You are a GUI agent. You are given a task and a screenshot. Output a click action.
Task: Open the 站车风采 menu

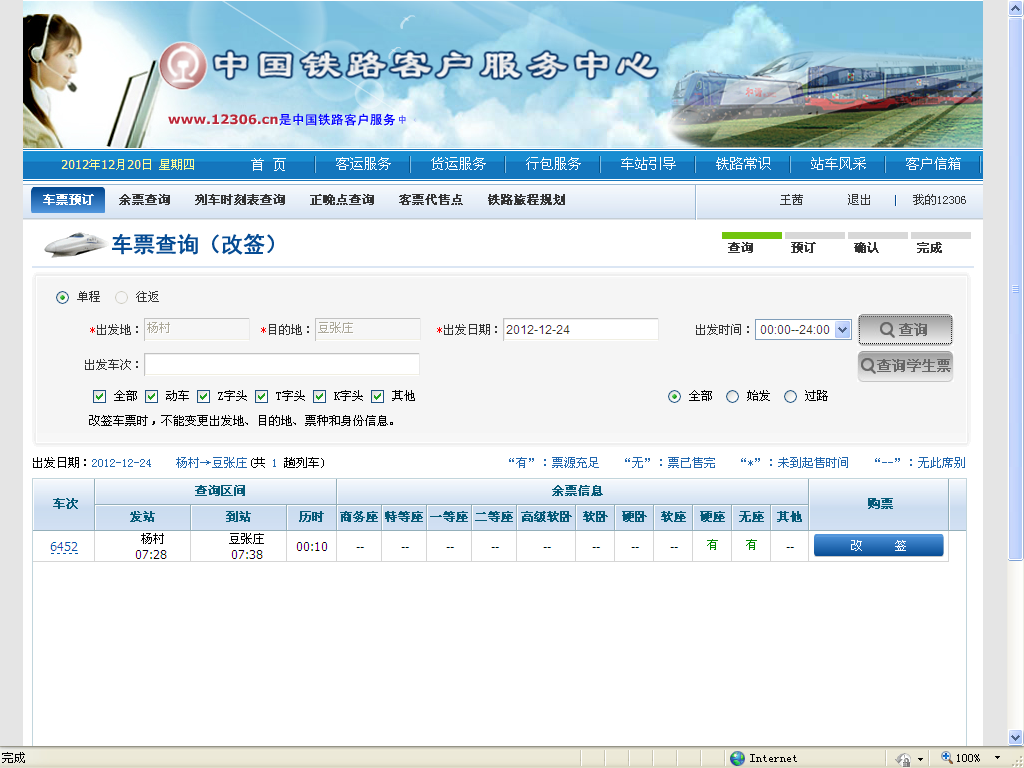tap(838, 165)
